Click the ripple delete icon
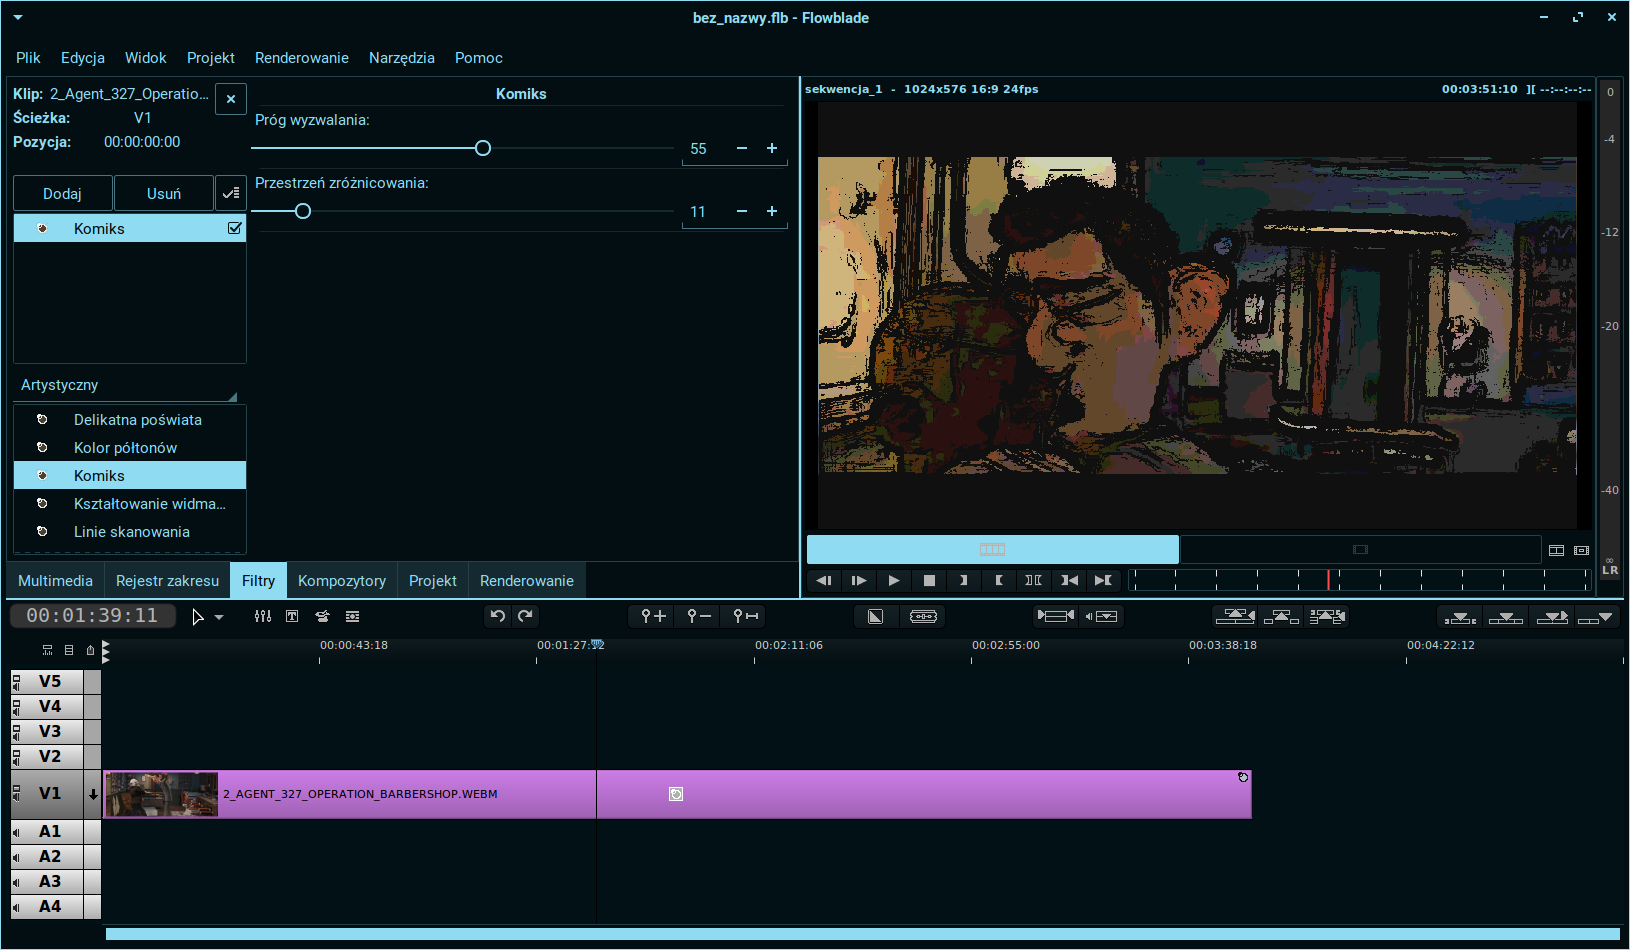Image resolution: width=1630 pixels, height=950 pixels. (x=1327, y=616)
